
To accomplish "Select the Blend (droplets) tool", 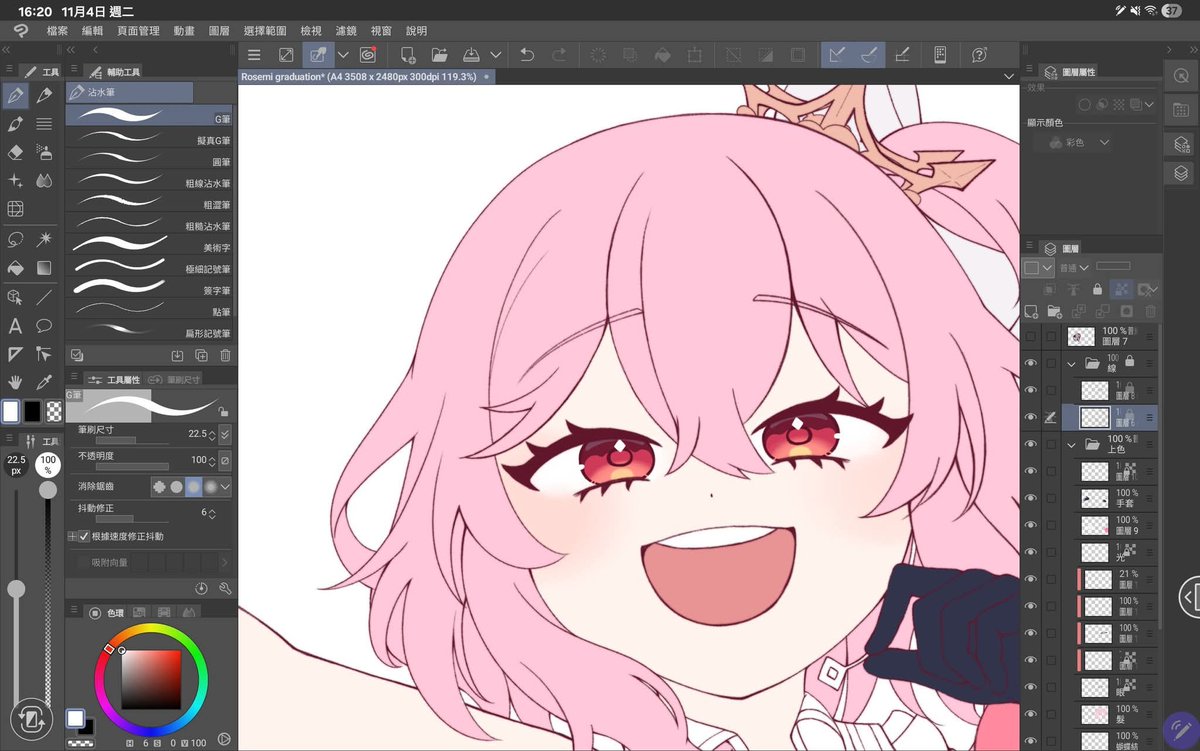I will pyautogui.click(x=44, y=181).
